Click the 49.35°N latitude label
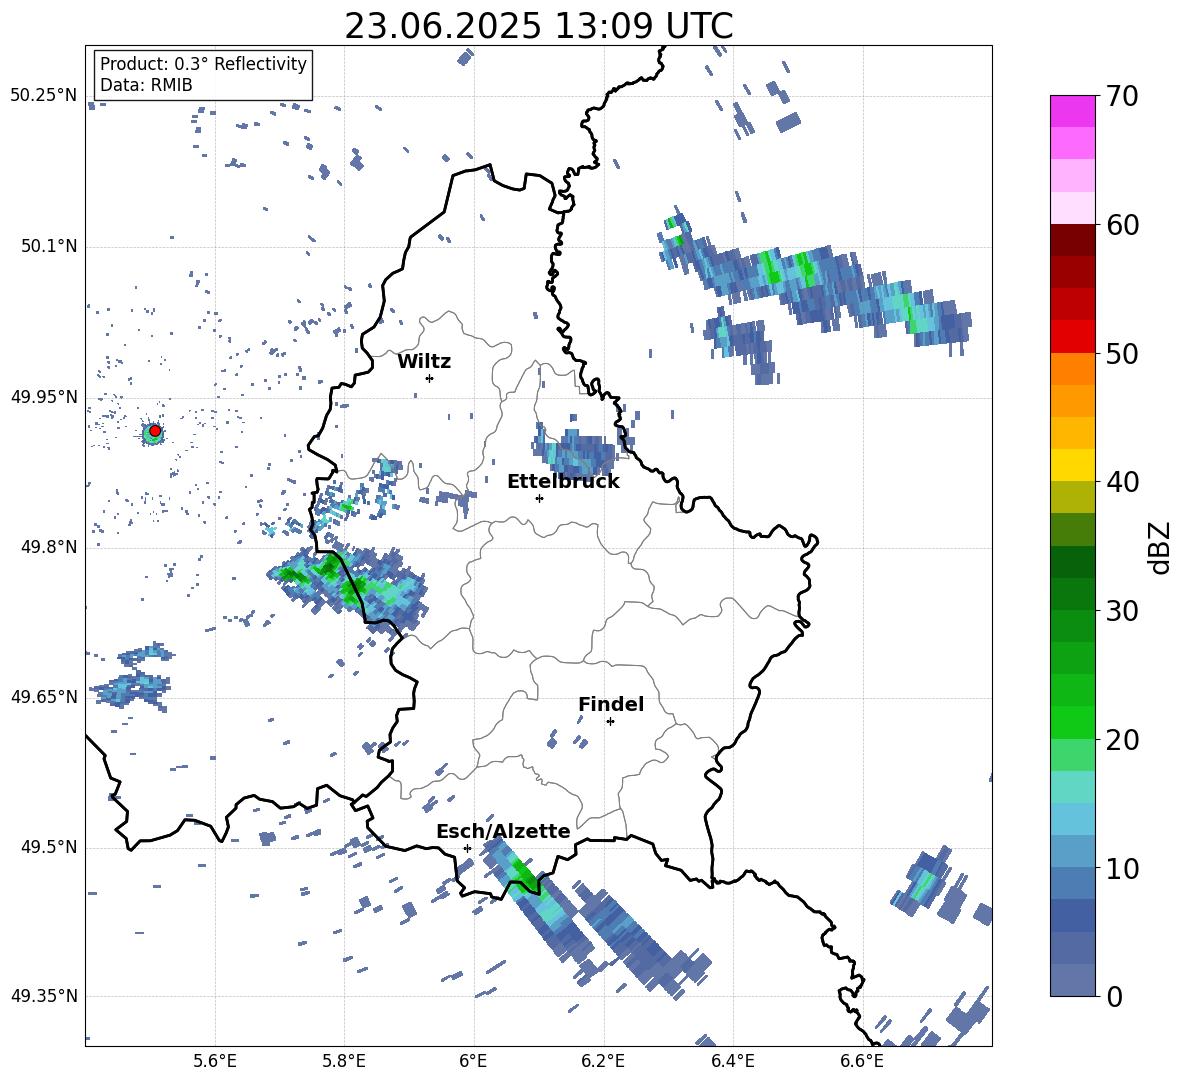 (x=44, y=996)
